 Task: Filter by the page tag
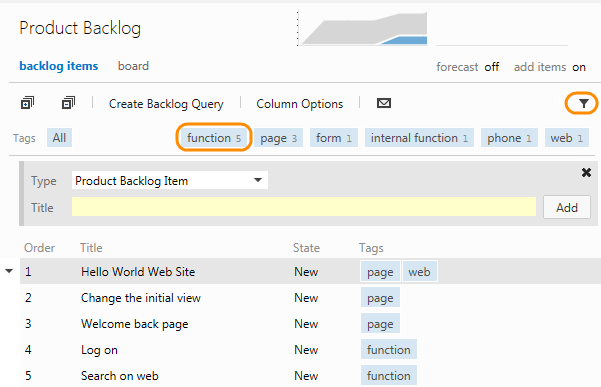[279, 138]
